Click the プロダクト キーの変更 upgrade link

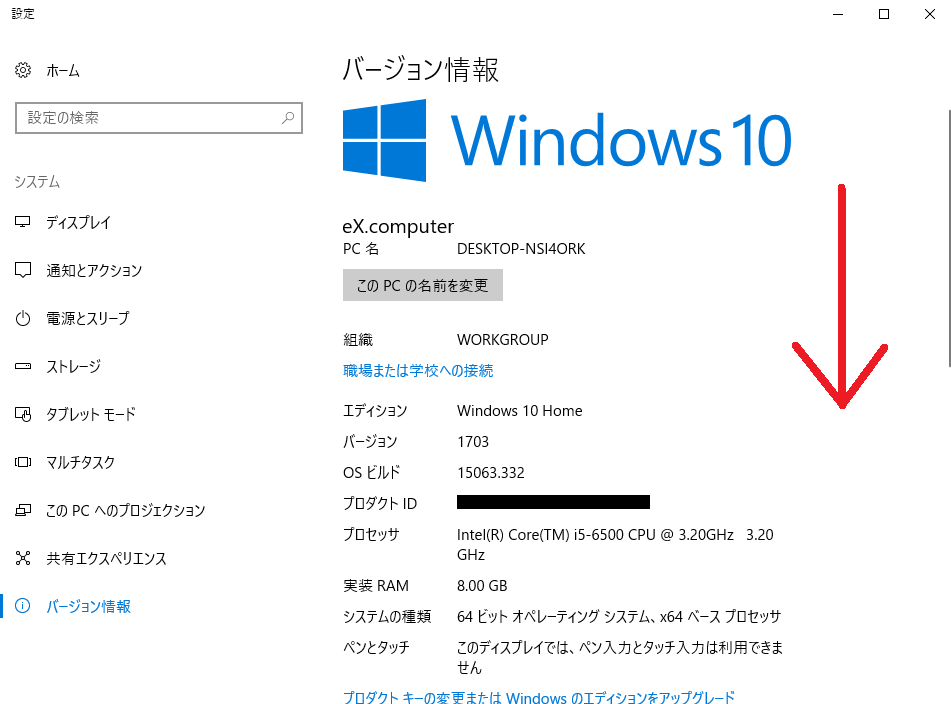tap(538, 697)
